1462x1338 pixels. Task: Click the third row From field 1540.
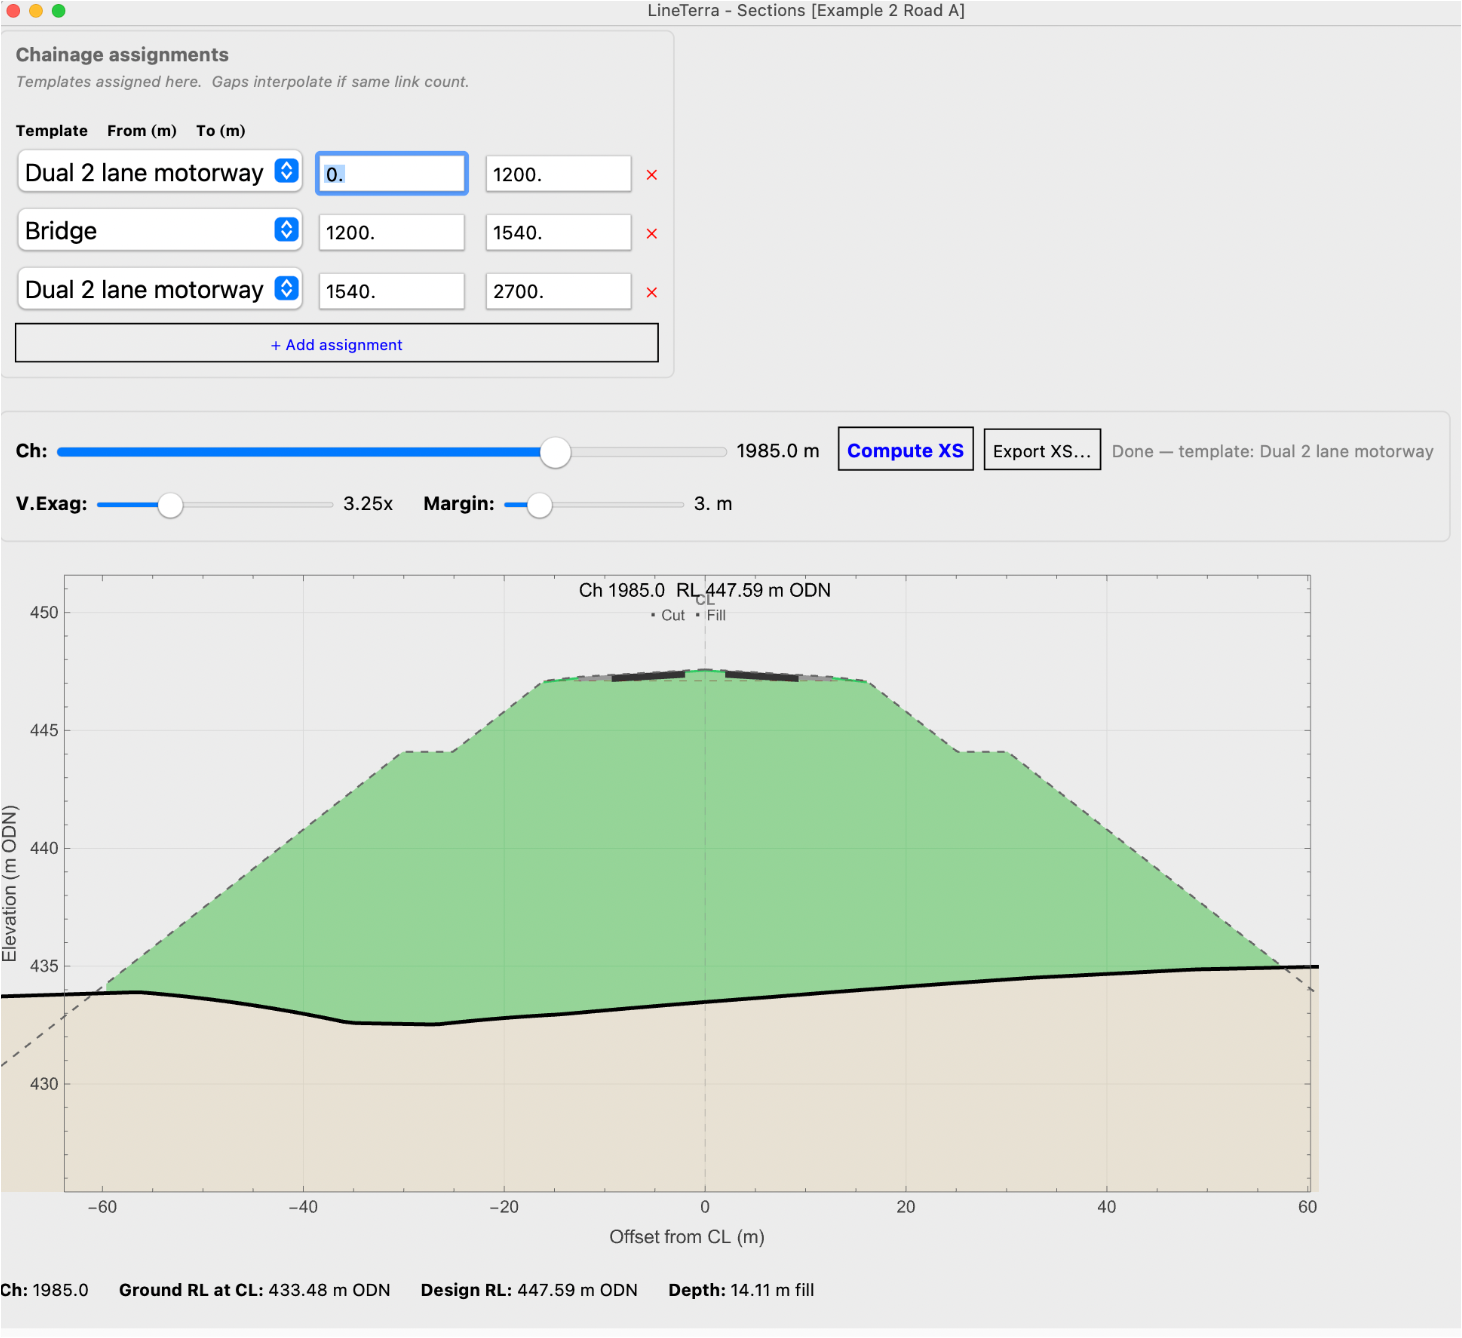392,291
